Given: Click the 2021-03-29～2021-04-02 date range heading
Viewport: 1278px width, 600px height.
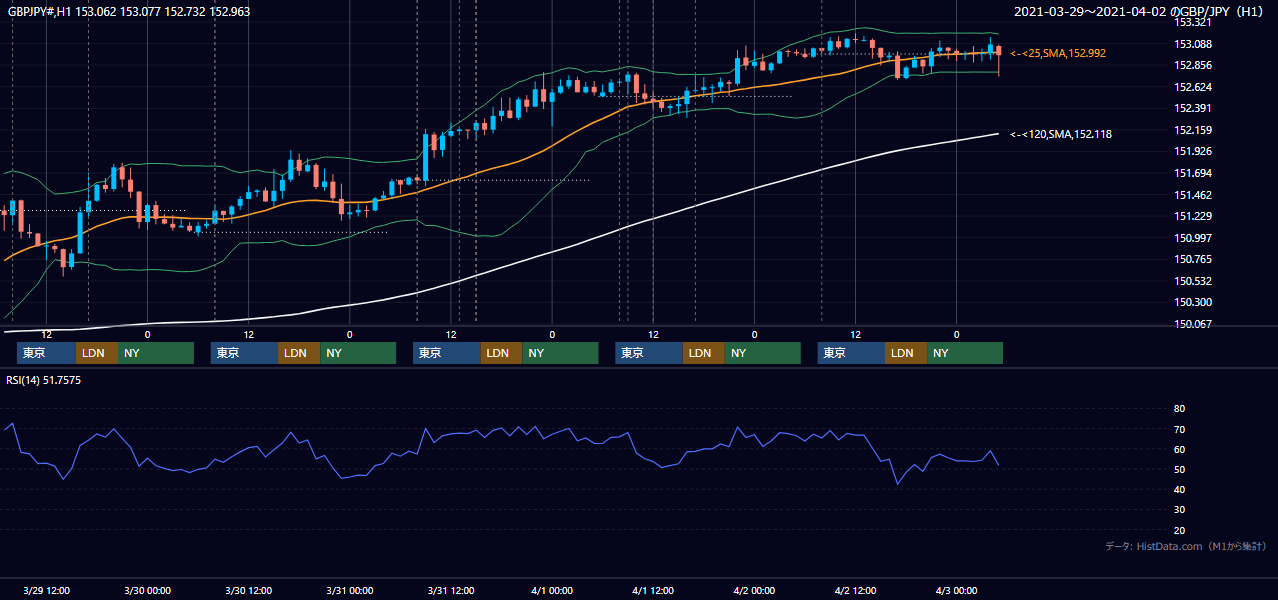Looking at the screenshot, I should [x=1140, y=12].
